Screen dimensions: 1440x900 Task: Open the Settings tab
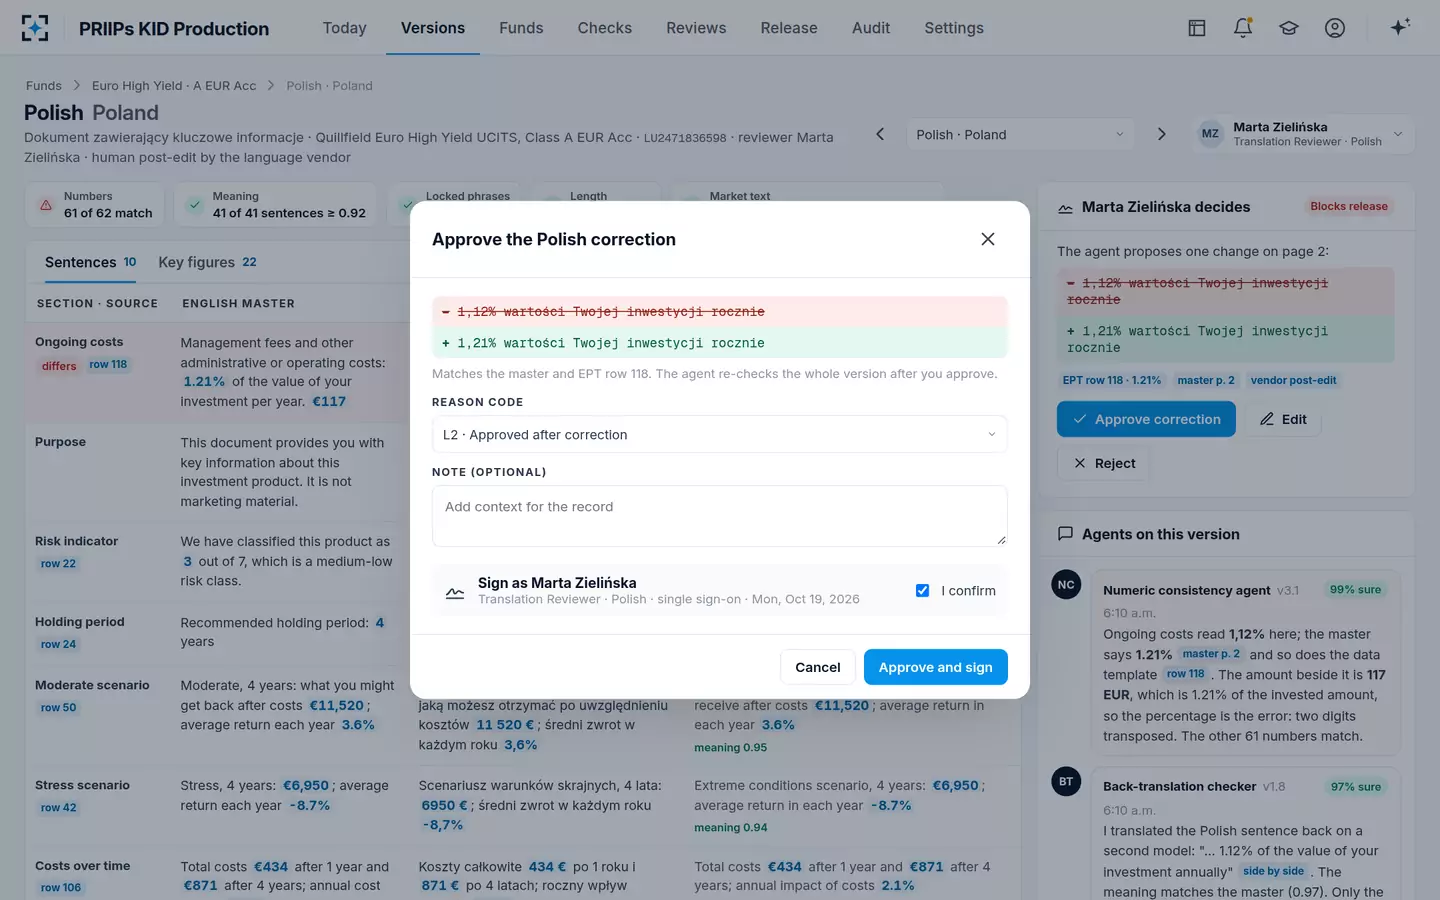(954, 28)
